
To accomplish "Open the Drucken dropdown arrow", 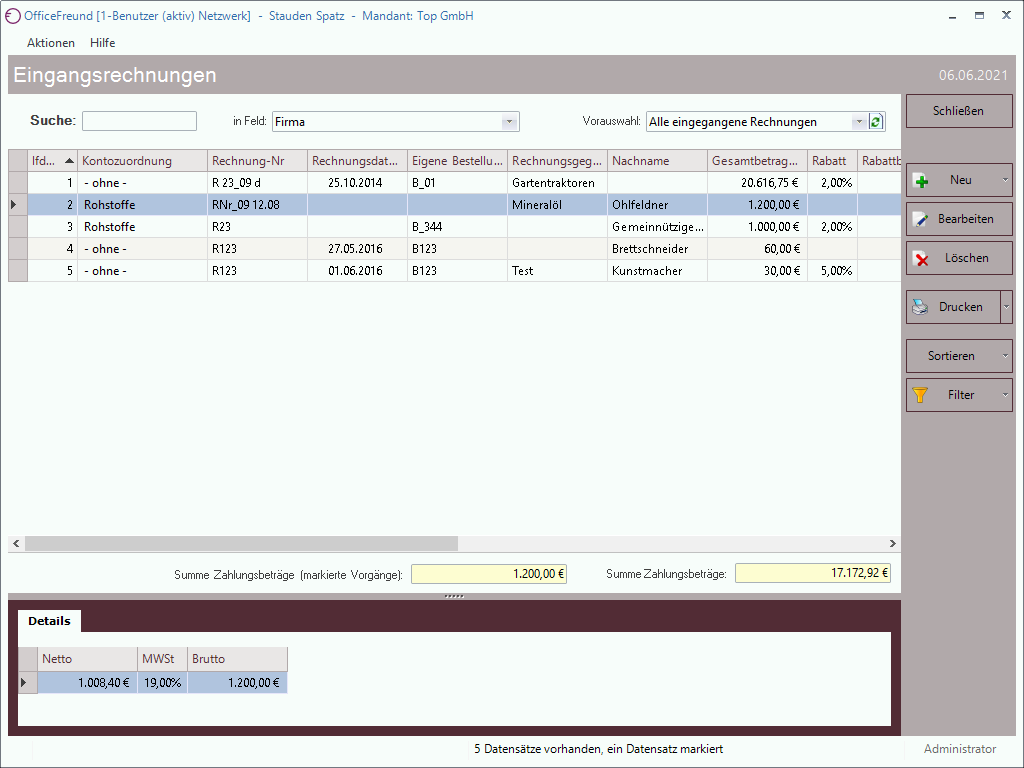I will tap(1005, 308).
